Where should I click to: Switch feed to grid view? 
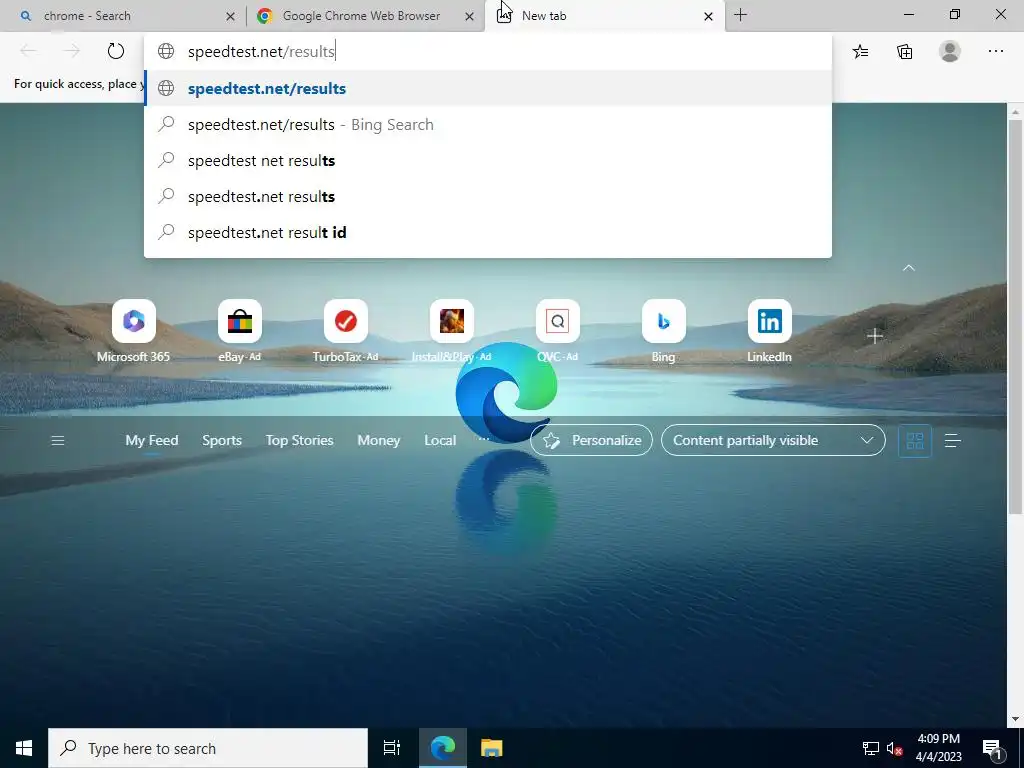[x=915, y=441]
